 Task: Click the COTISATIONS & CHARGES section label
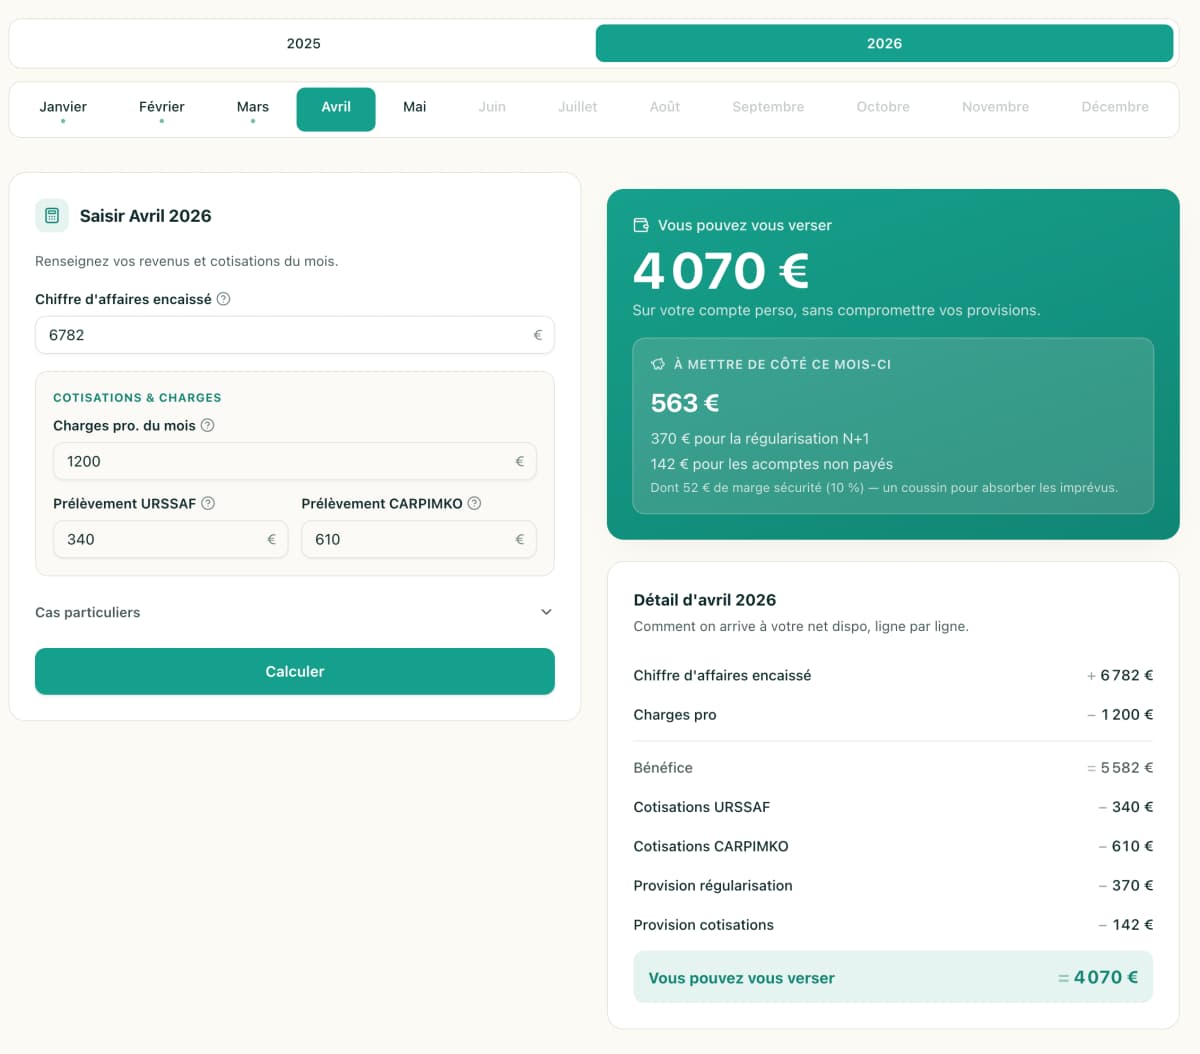[x=137, y=398]
